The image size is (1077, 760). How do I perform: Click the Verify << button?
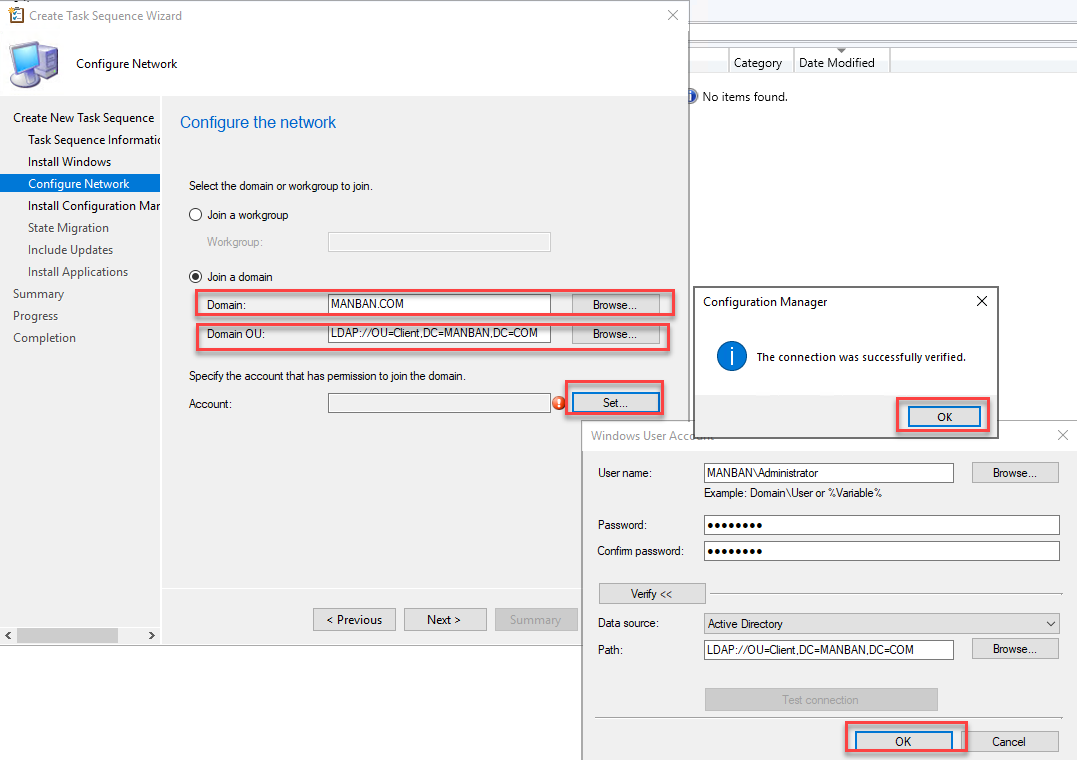coord(651,593)
